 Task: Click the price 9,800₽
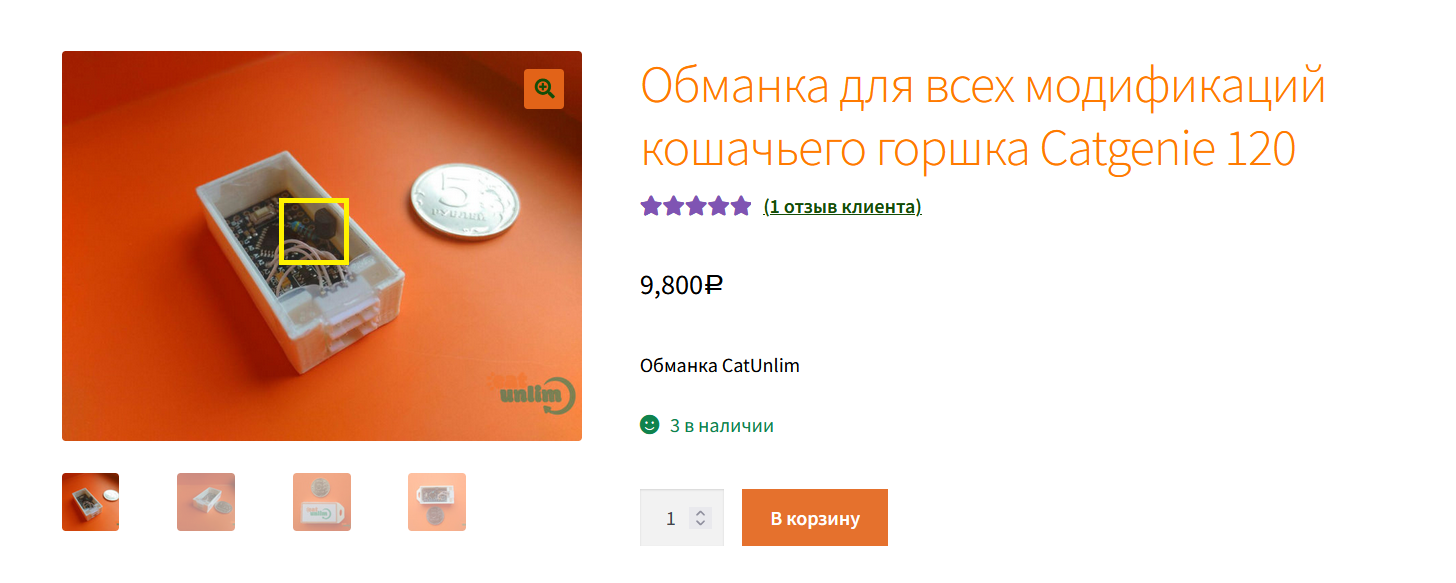click(x=681, y=285)
